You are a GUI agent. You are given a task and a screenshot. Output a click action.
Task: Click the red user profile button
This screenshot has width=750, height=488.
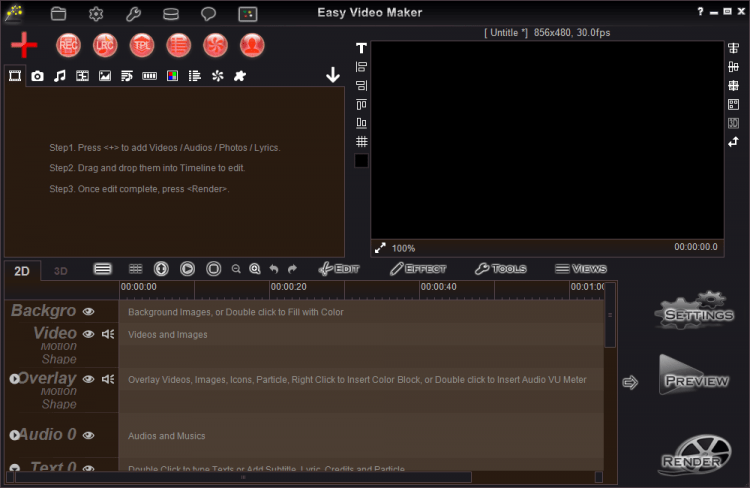pyautogui.click(x=252, y=45)
